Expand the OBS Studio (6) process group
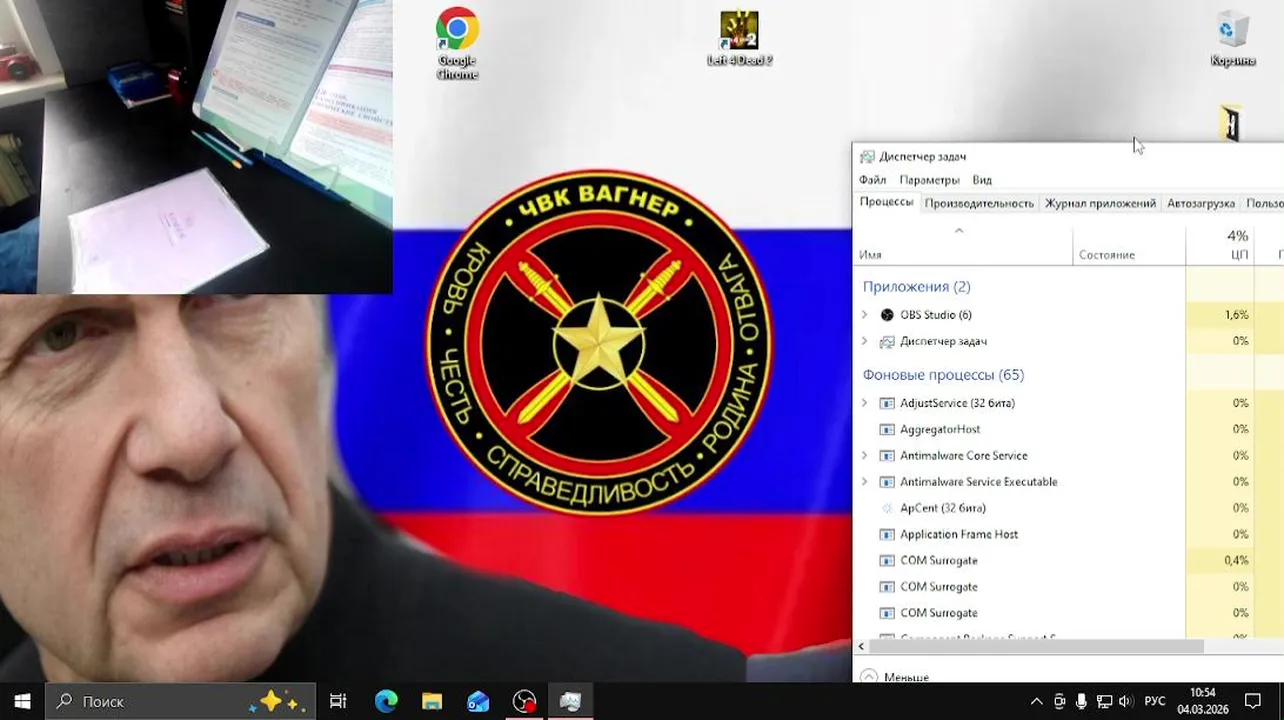The image size is (1284, 720). (x=865, y=315)
